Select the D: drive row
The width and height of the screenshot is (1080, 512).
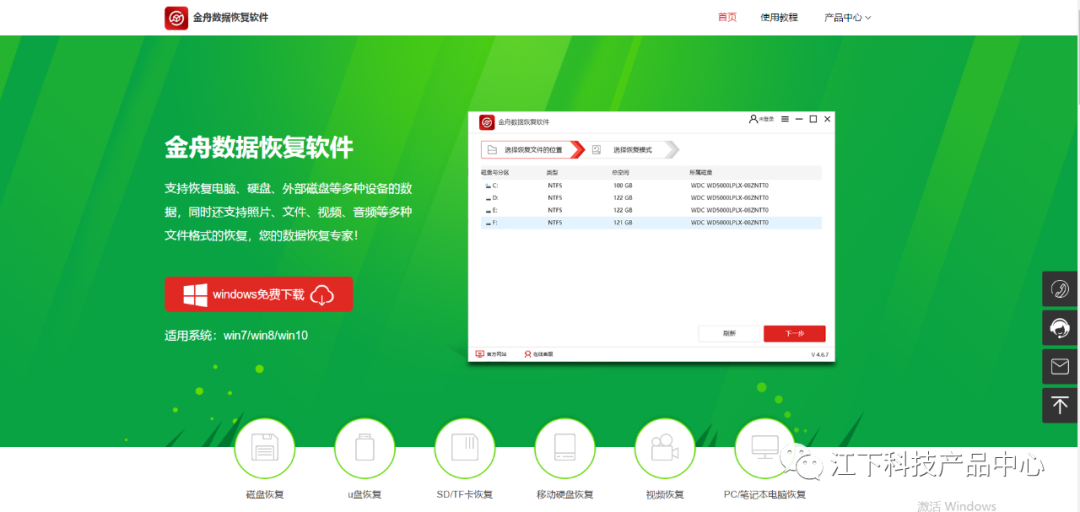point(651,198)
